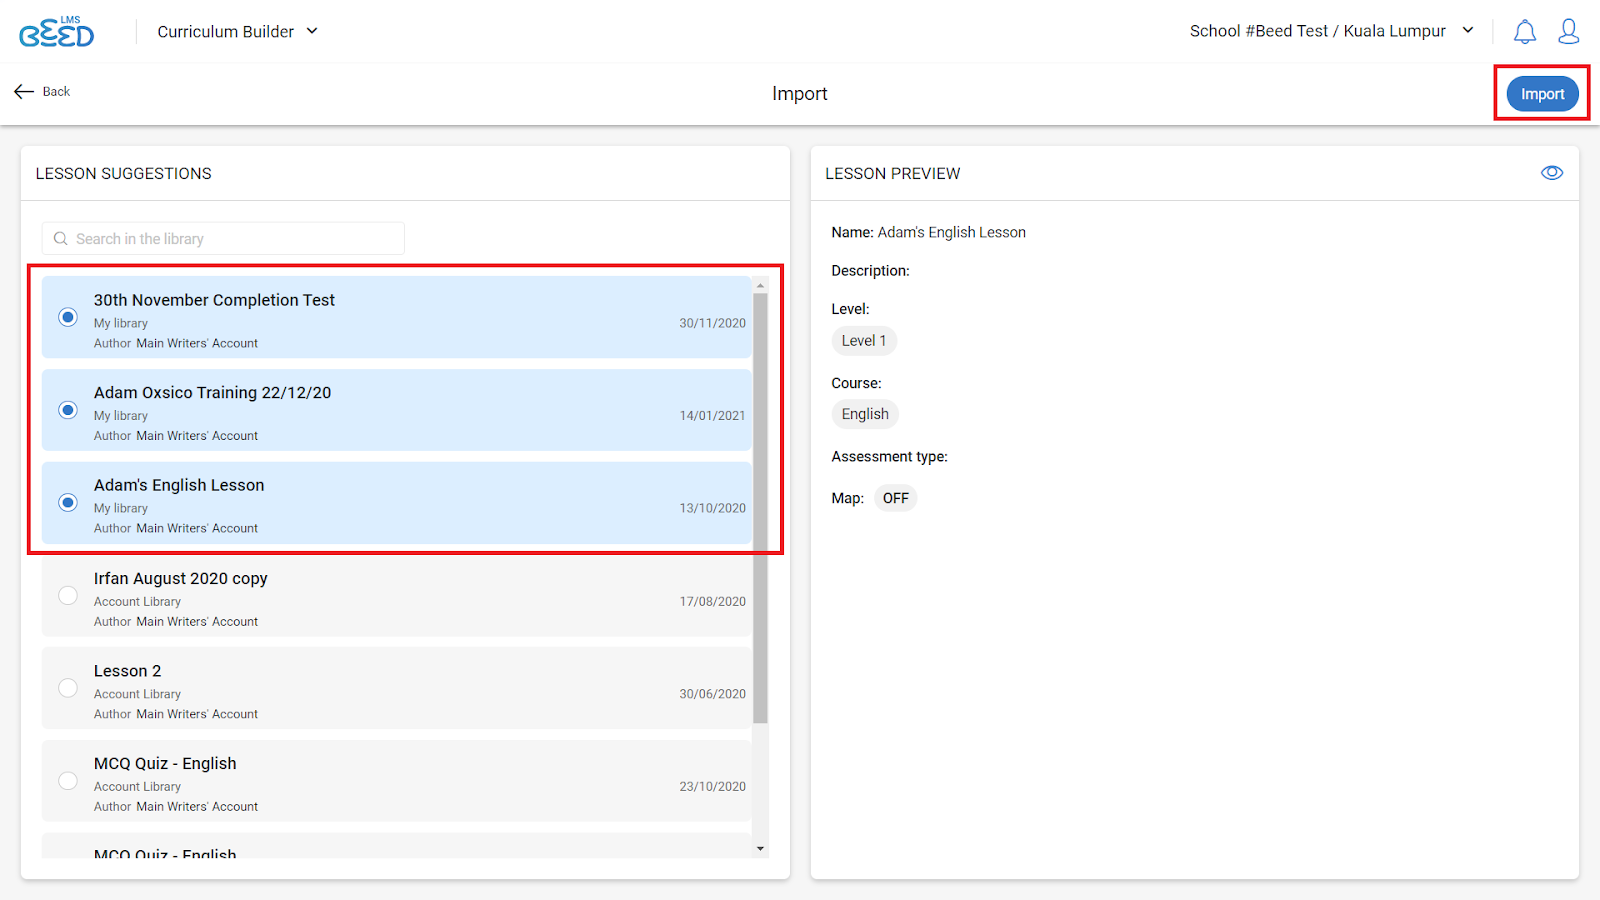
Task: Click the lesson list scrollbar thumb
Action: [760, 508]
